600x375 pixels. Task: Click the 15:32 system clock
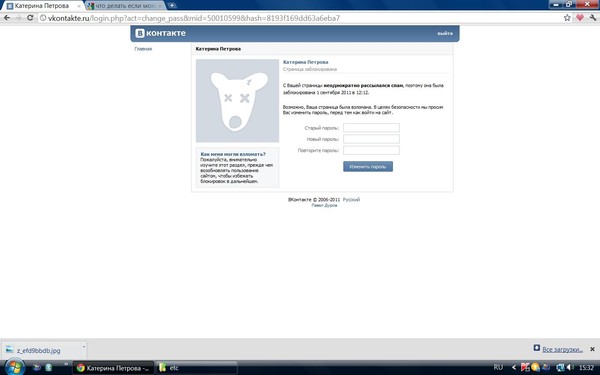click(587, 368)
